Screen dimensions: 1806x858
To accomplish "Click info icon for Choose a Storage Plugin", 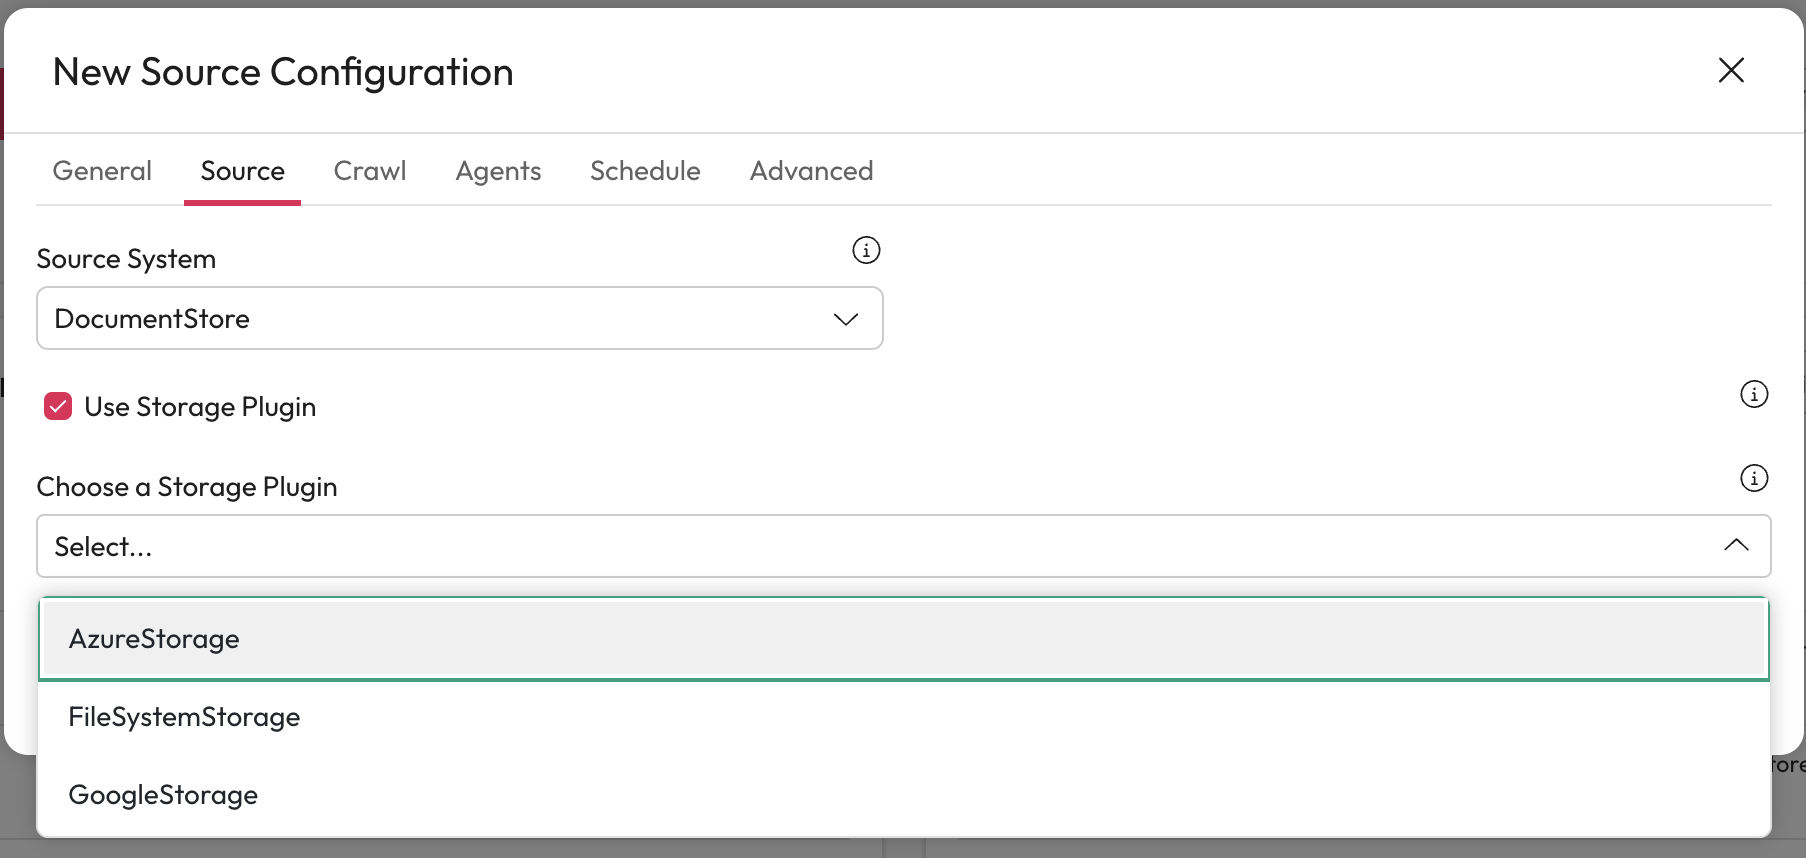I will point(1754,478).
